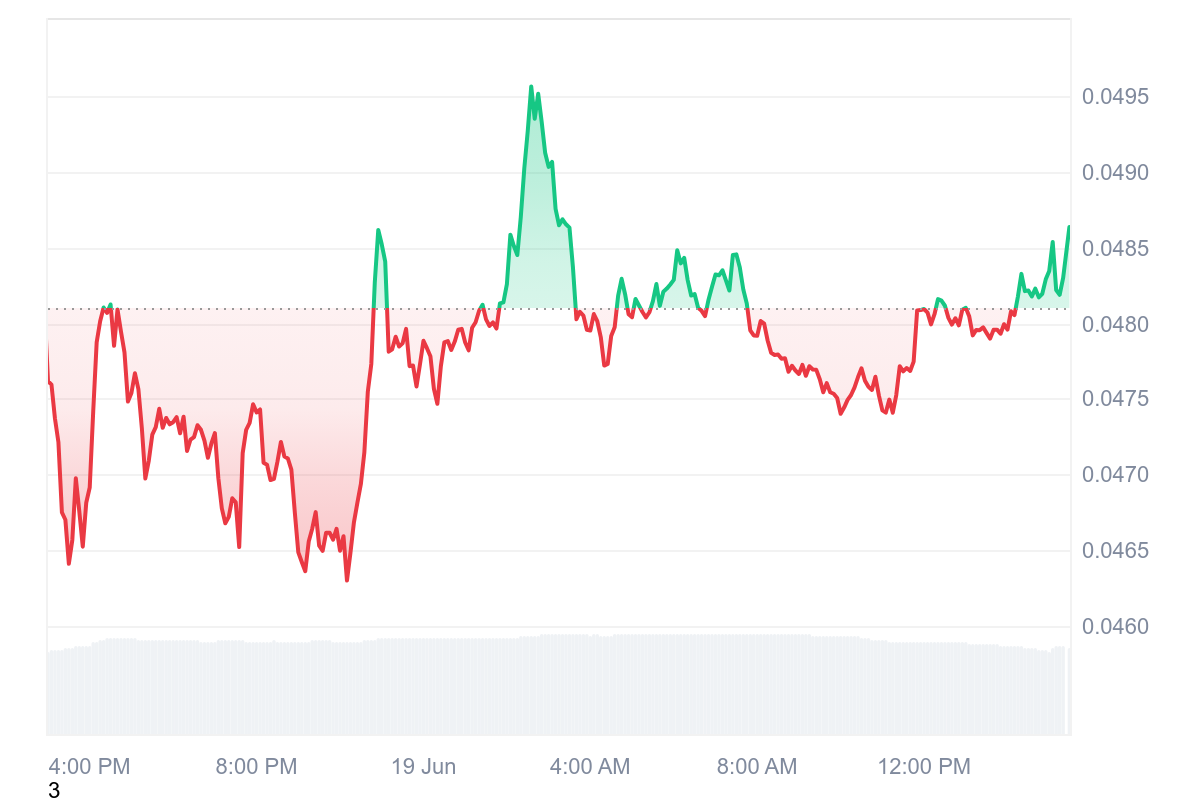The width and height of the screenshot is (1200, 800).
Task: Select the 12:00 PM time label
Action: pos(924,767)
